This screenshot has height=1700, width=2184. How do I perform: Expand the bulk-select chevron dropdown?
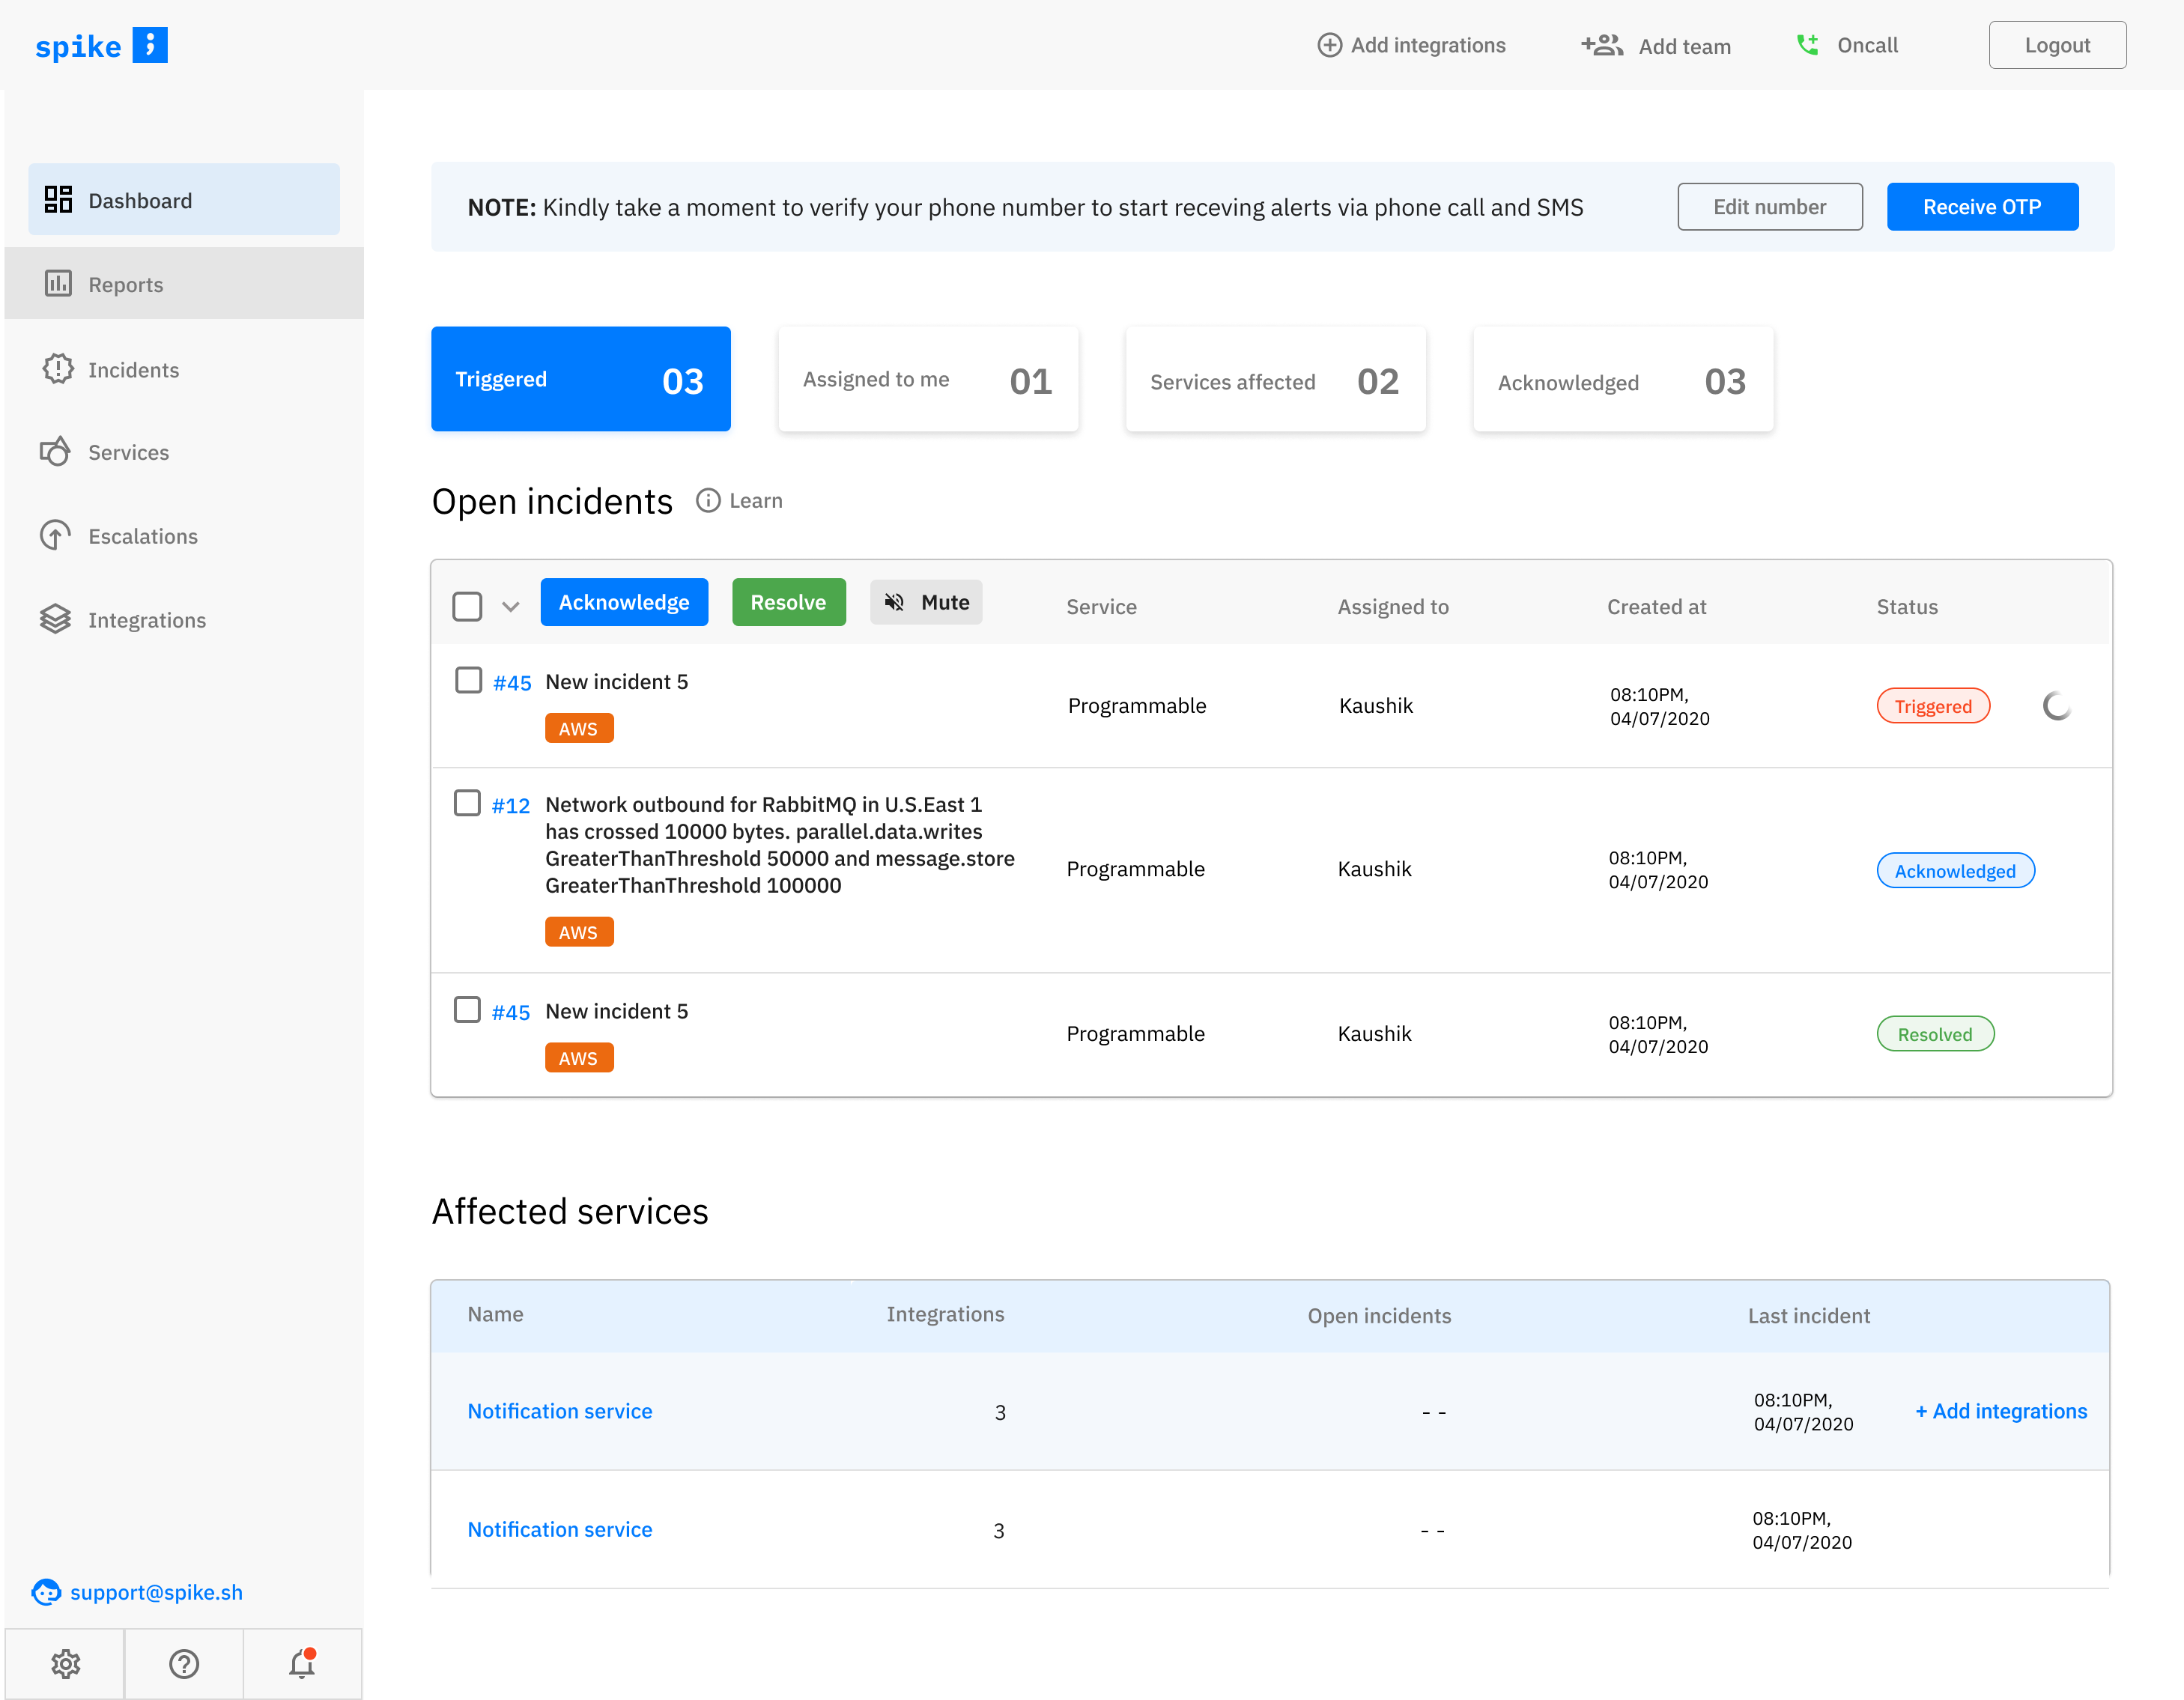point(511,607)
